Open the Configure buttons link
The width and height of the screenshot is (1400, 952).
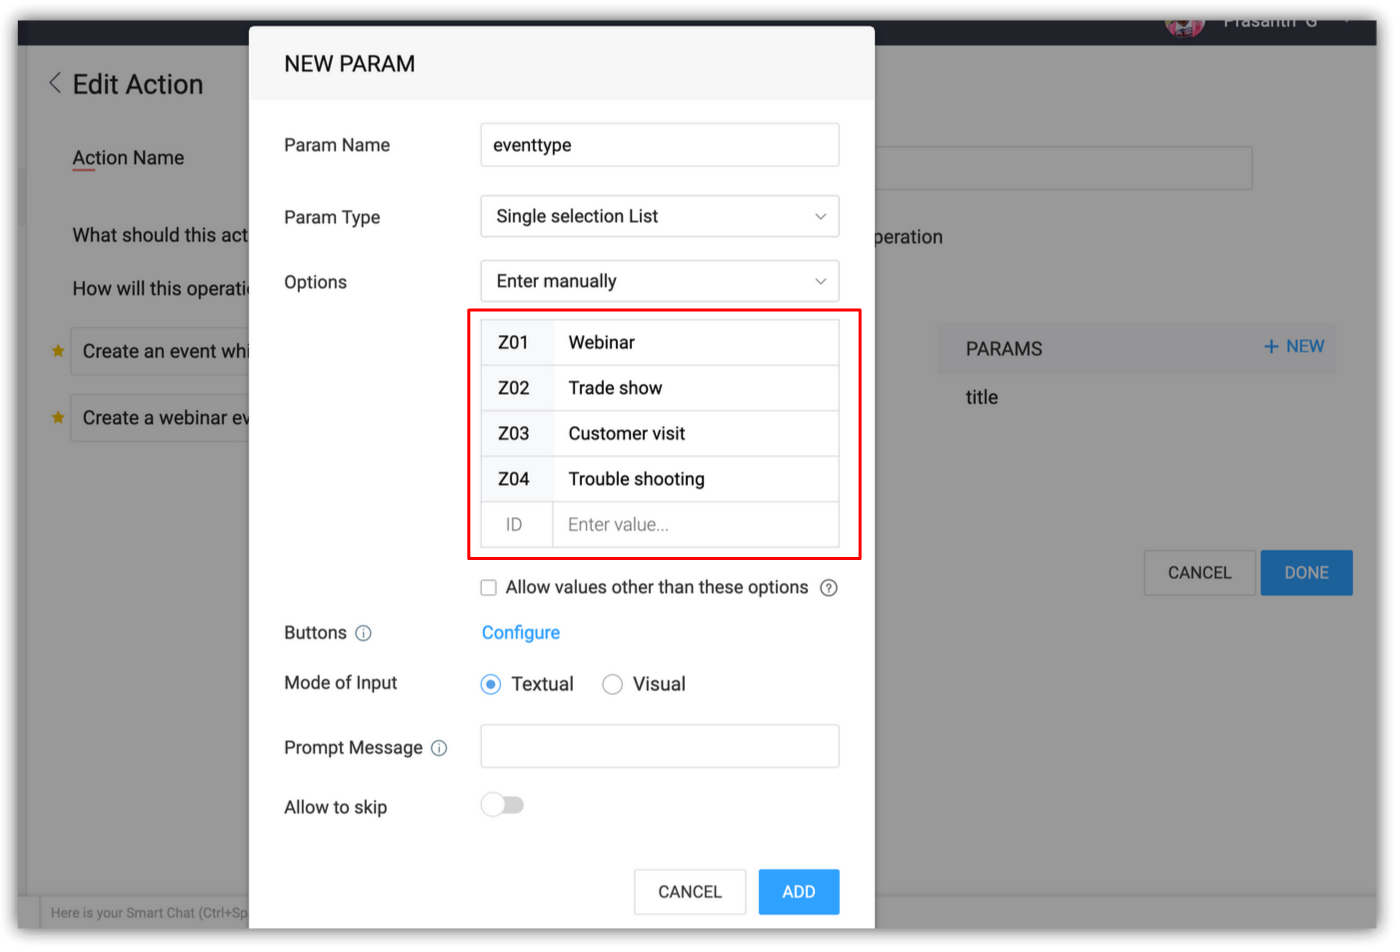(x=521, y=633)
